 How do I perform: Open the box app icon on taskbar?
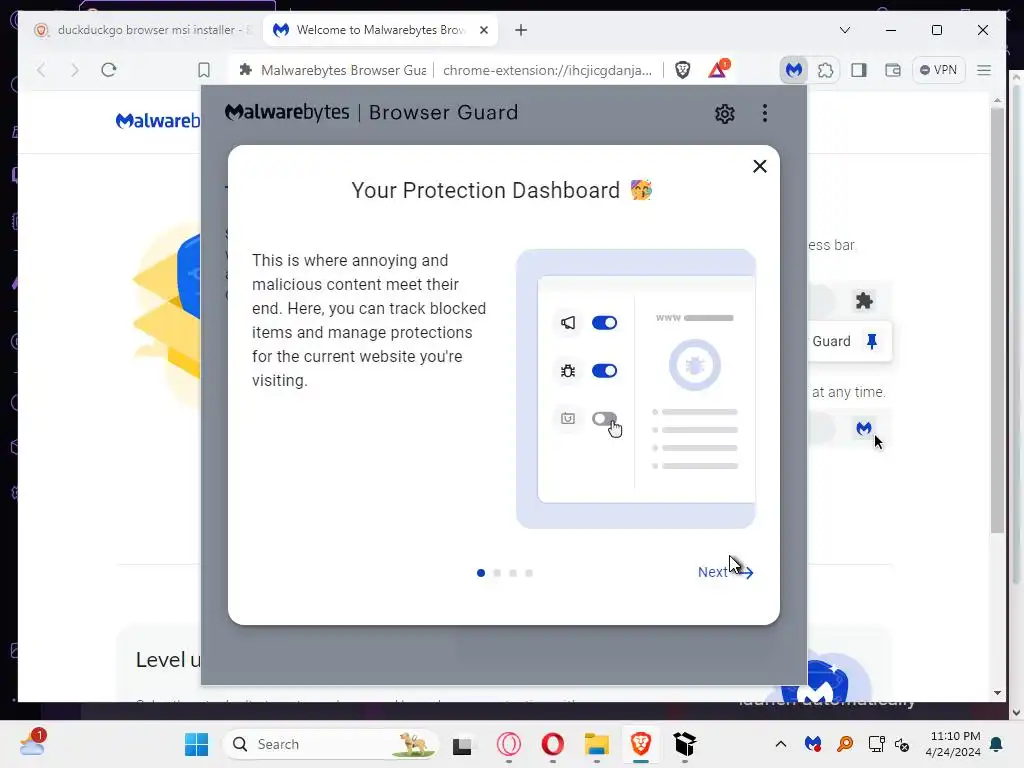[684, 744]
